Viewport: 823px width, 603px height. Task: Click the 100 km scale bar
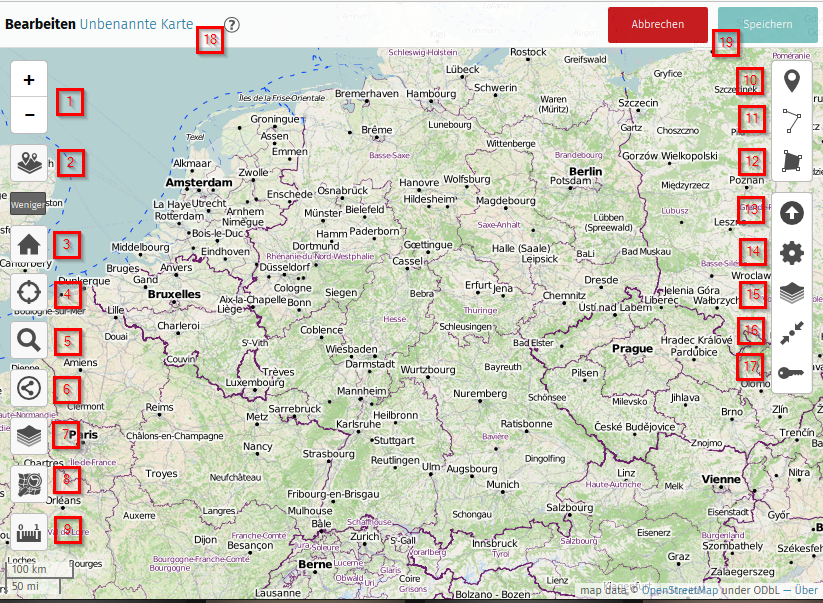point(39,569)
